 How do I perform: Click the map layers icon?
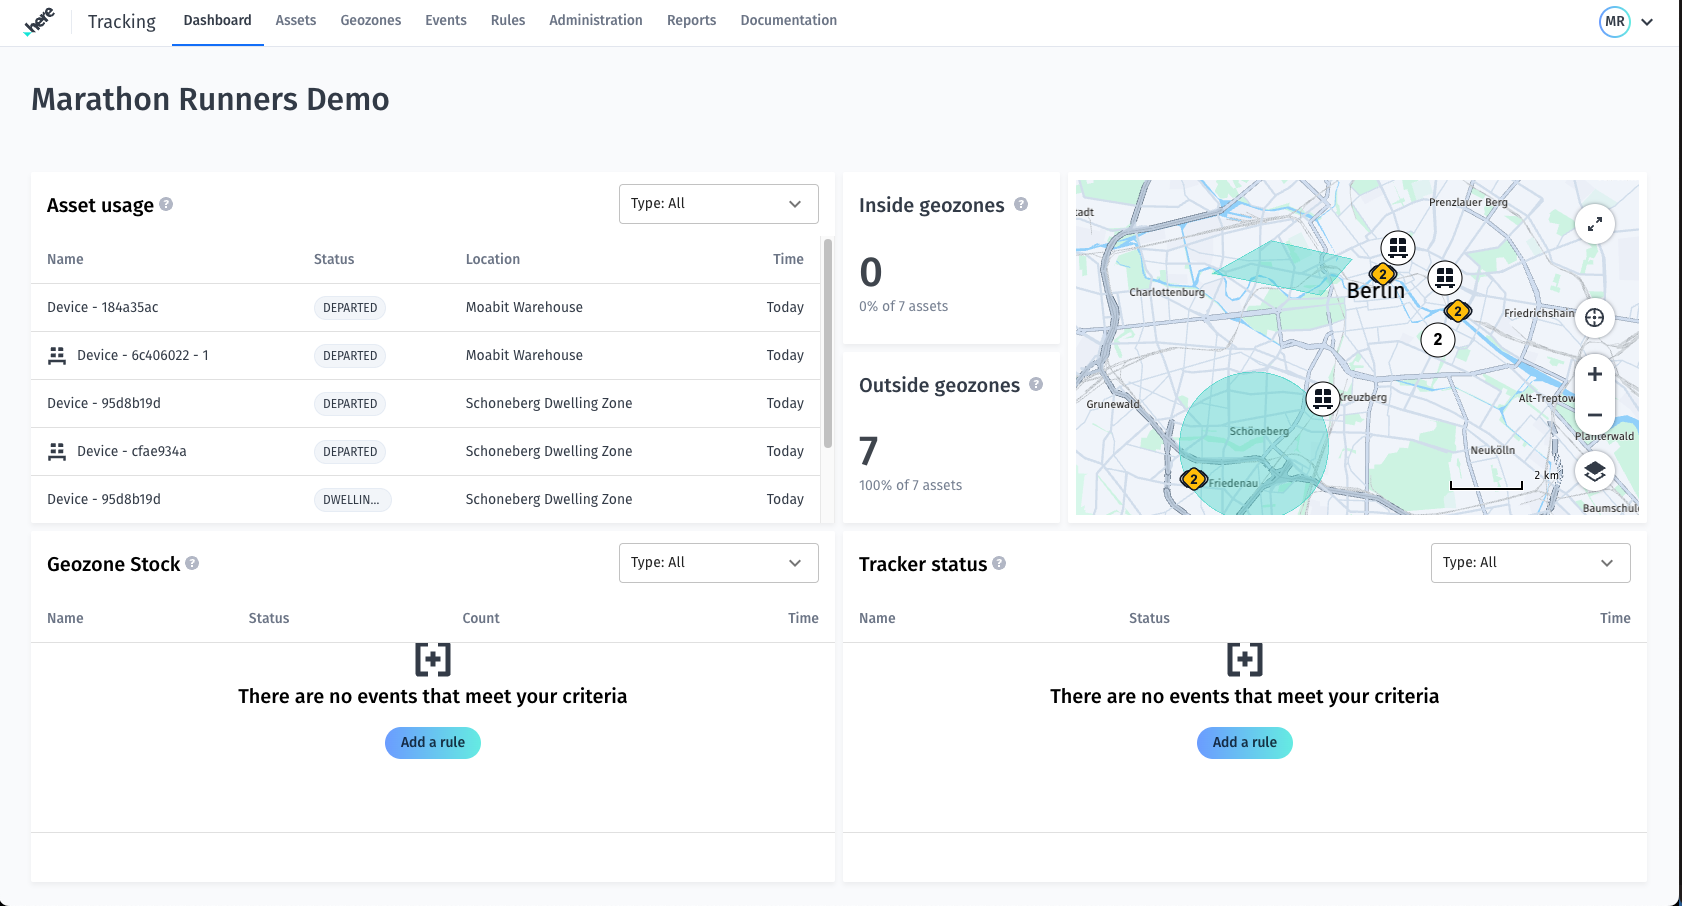click(1595, 470)
